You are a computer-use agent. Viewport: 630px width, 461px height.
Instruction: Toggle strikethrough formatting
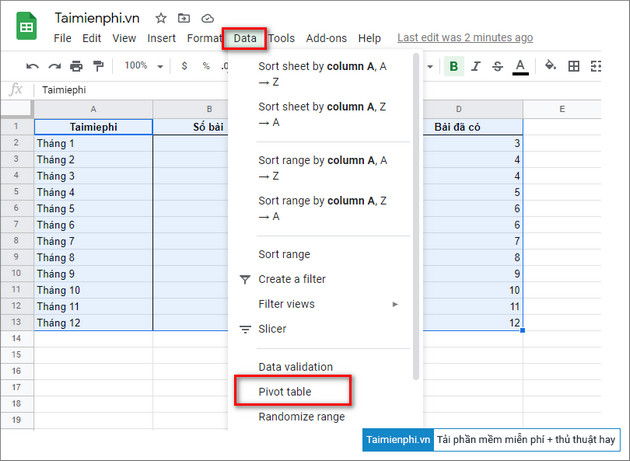(497, 66)
